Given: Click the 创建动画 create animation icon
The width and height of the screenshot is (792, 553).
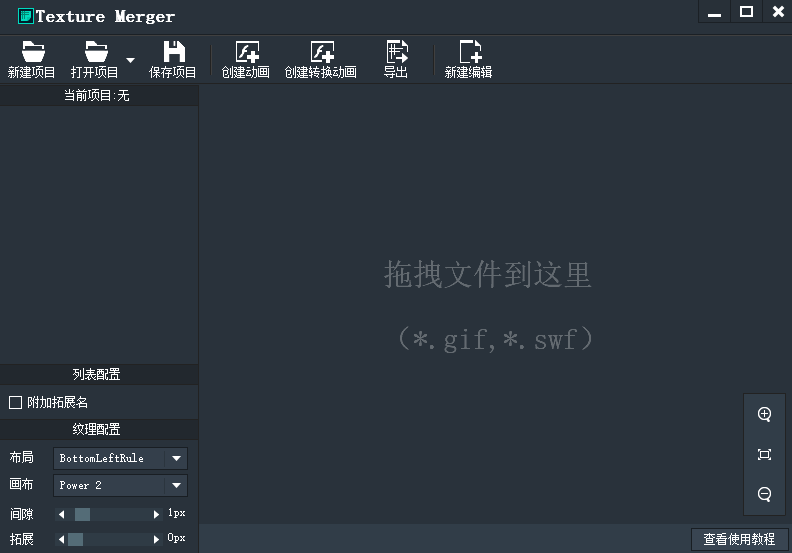Looking at the screenshot, I should (248, 52).
